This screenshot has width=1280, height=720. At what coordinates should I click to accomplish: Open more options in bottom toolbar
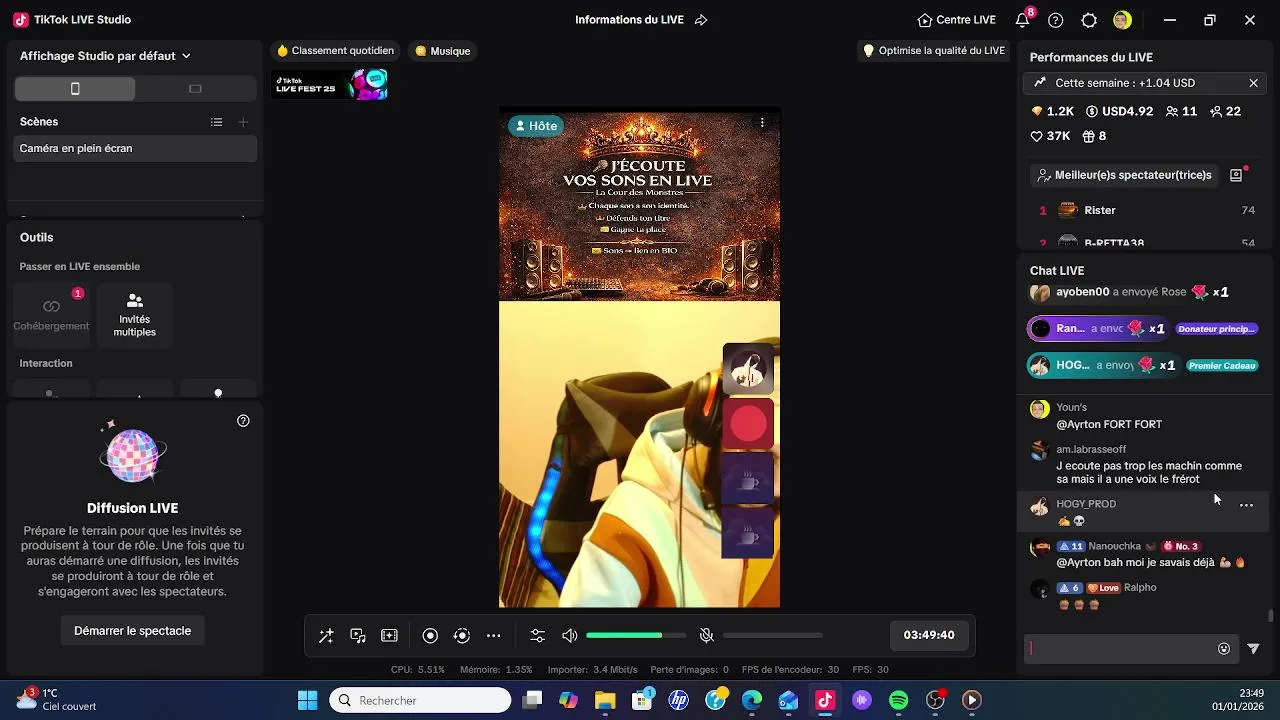coord(493,636)
